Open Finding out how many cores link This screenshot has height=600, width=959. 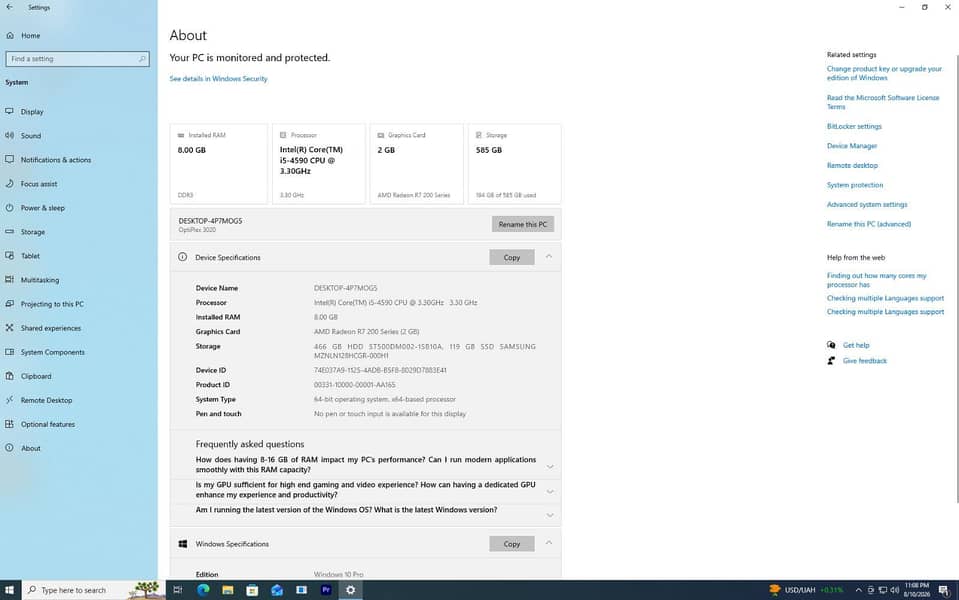(x=876, y=280)
